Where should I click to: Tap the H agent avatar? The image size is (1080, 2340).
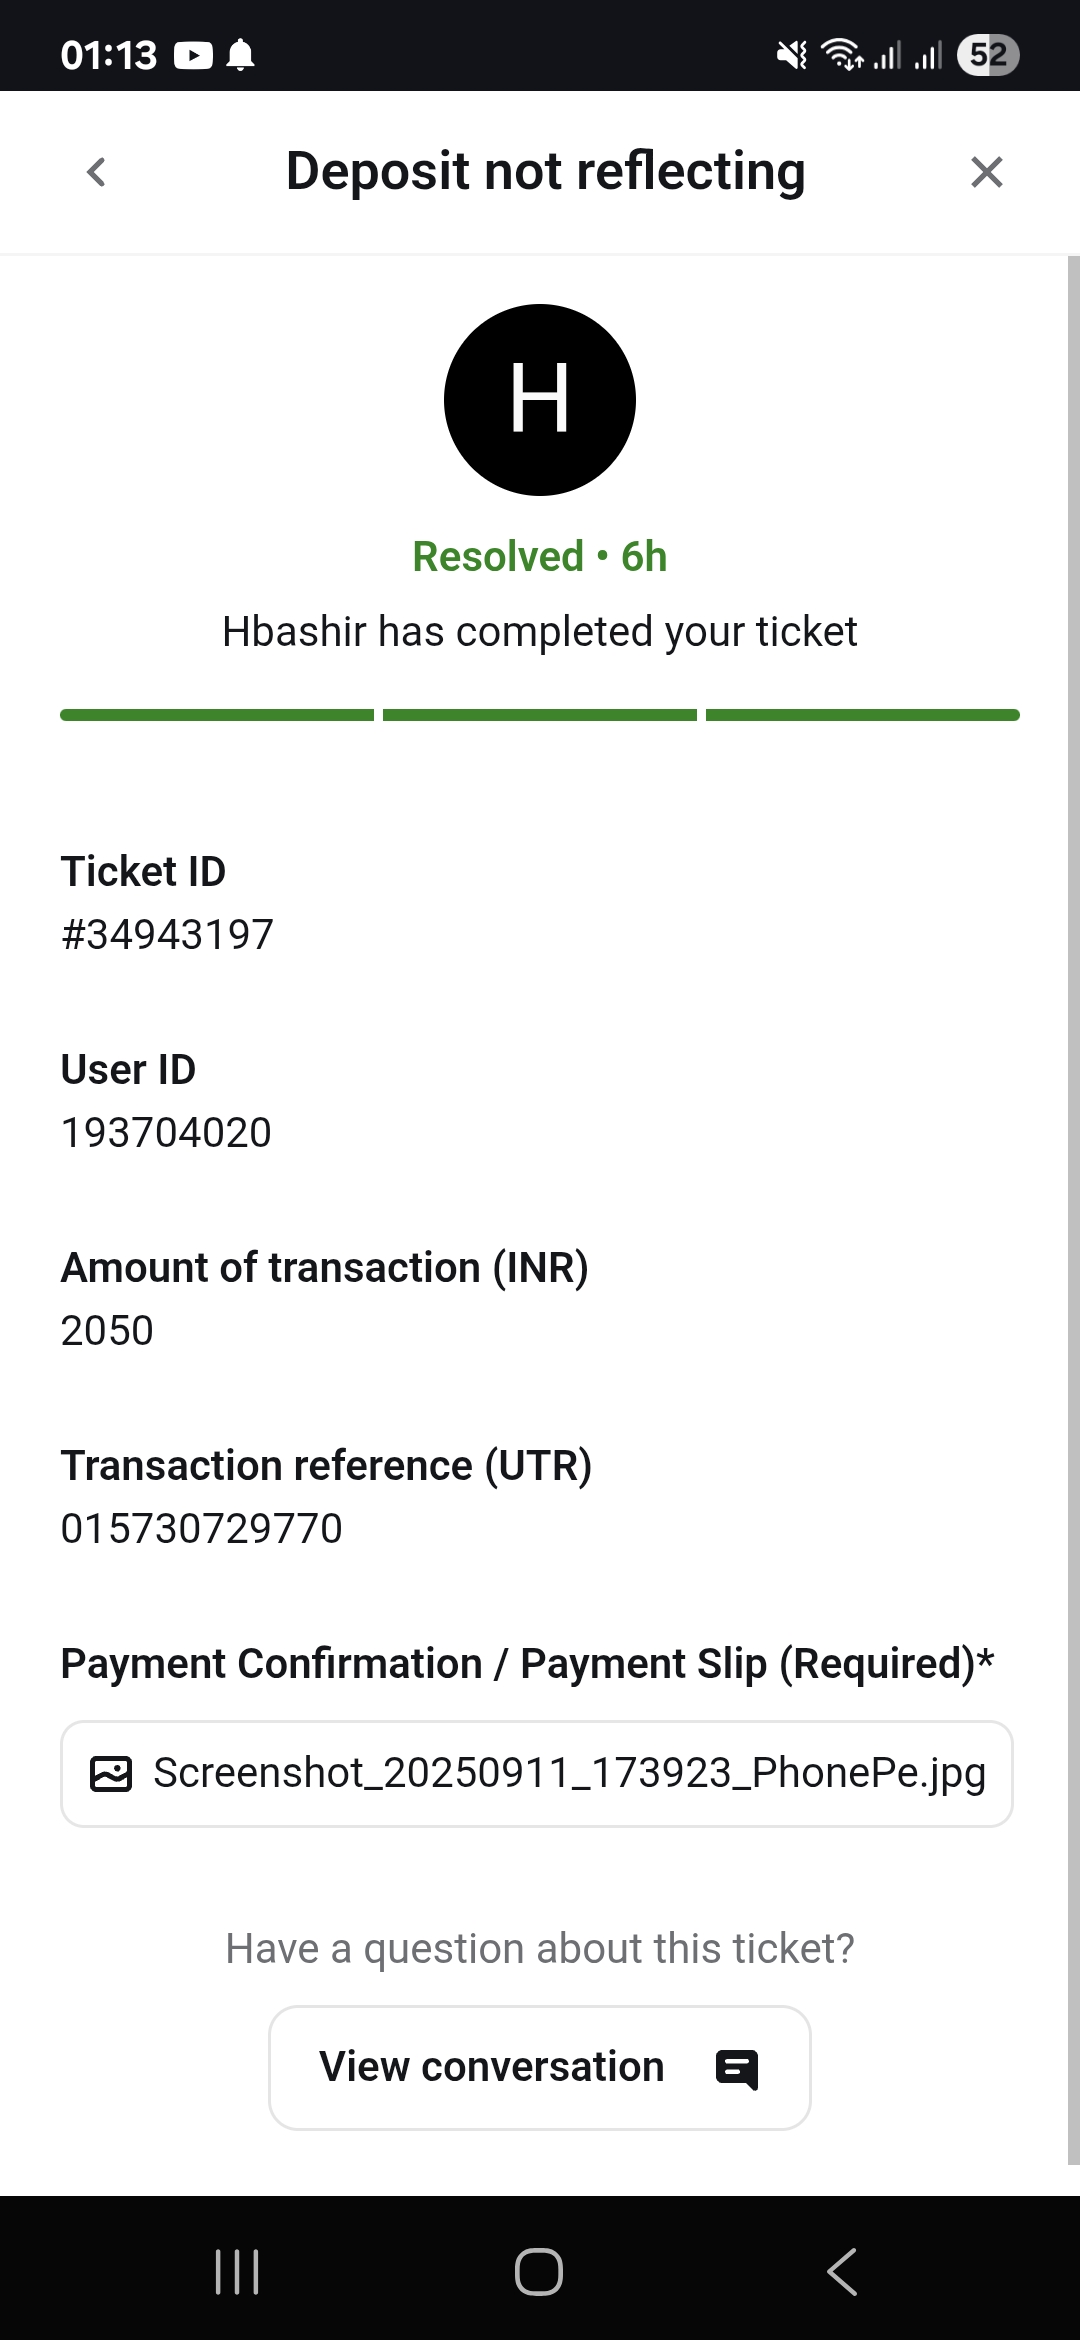(x=540, y=399)
